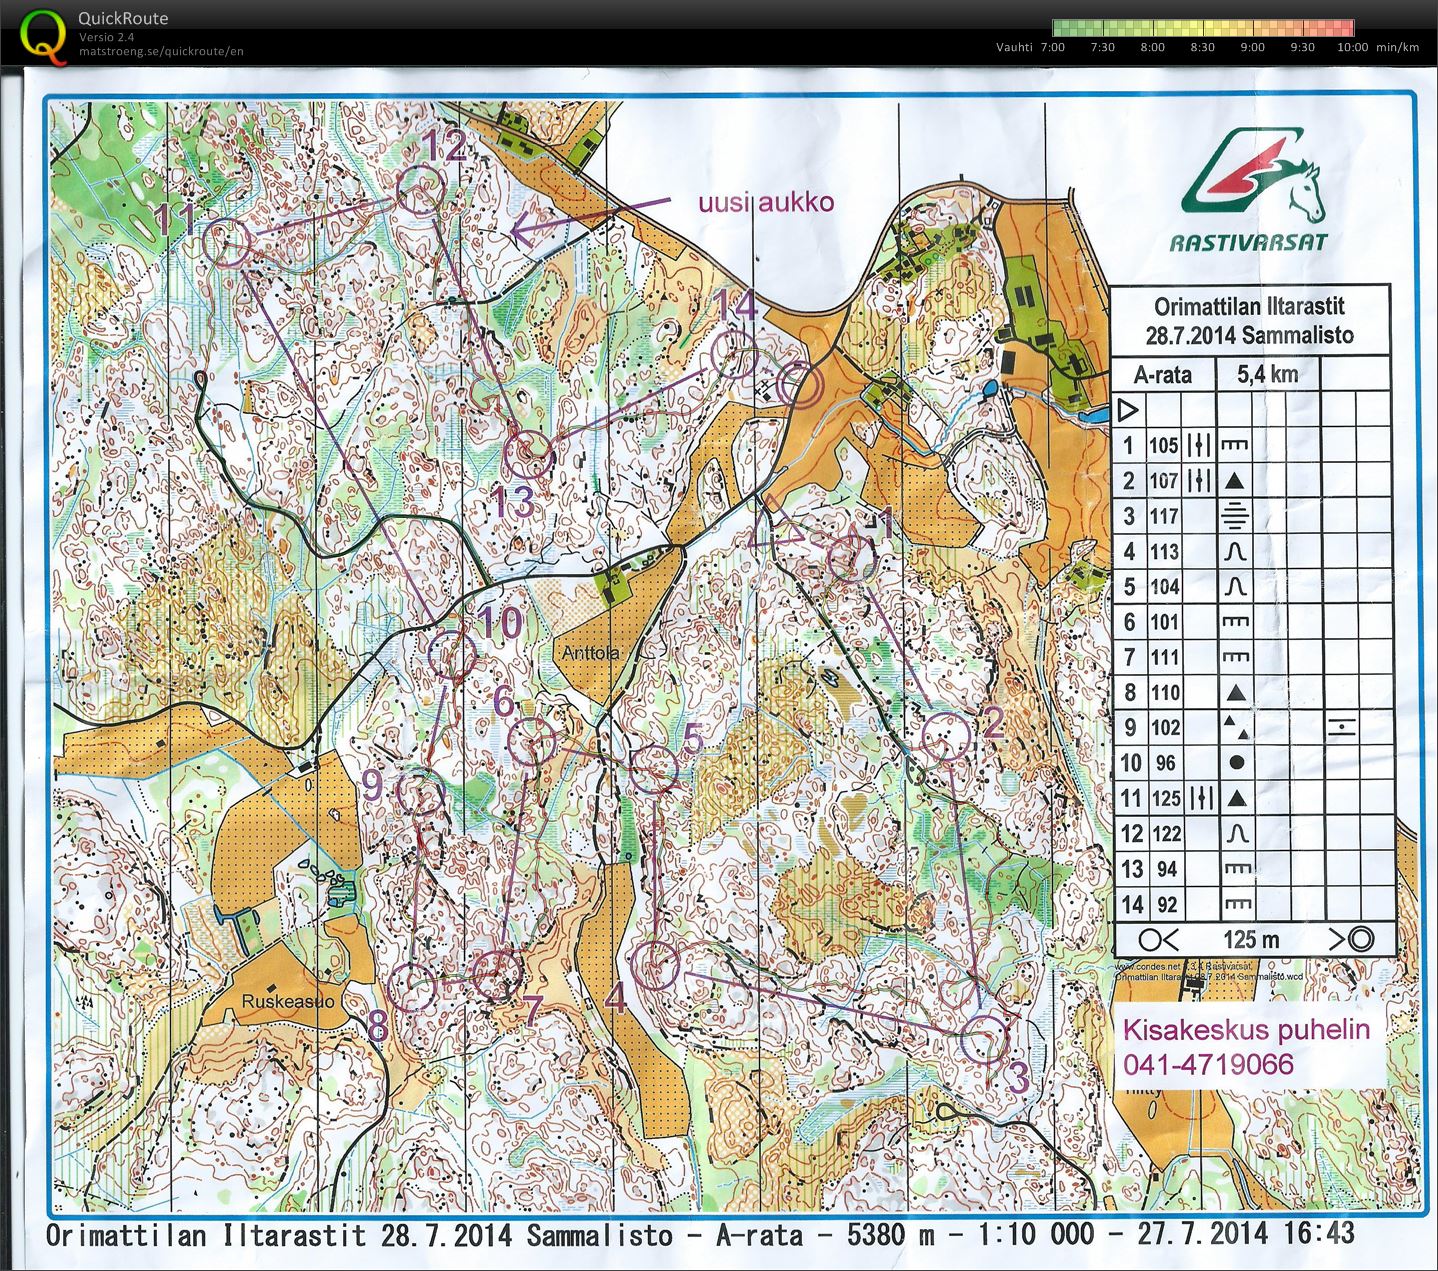The height and width of the screenshot is (1271, 1438).
Task: Click the boulder symbol in row 8
Action: [x=1237, y=692]
